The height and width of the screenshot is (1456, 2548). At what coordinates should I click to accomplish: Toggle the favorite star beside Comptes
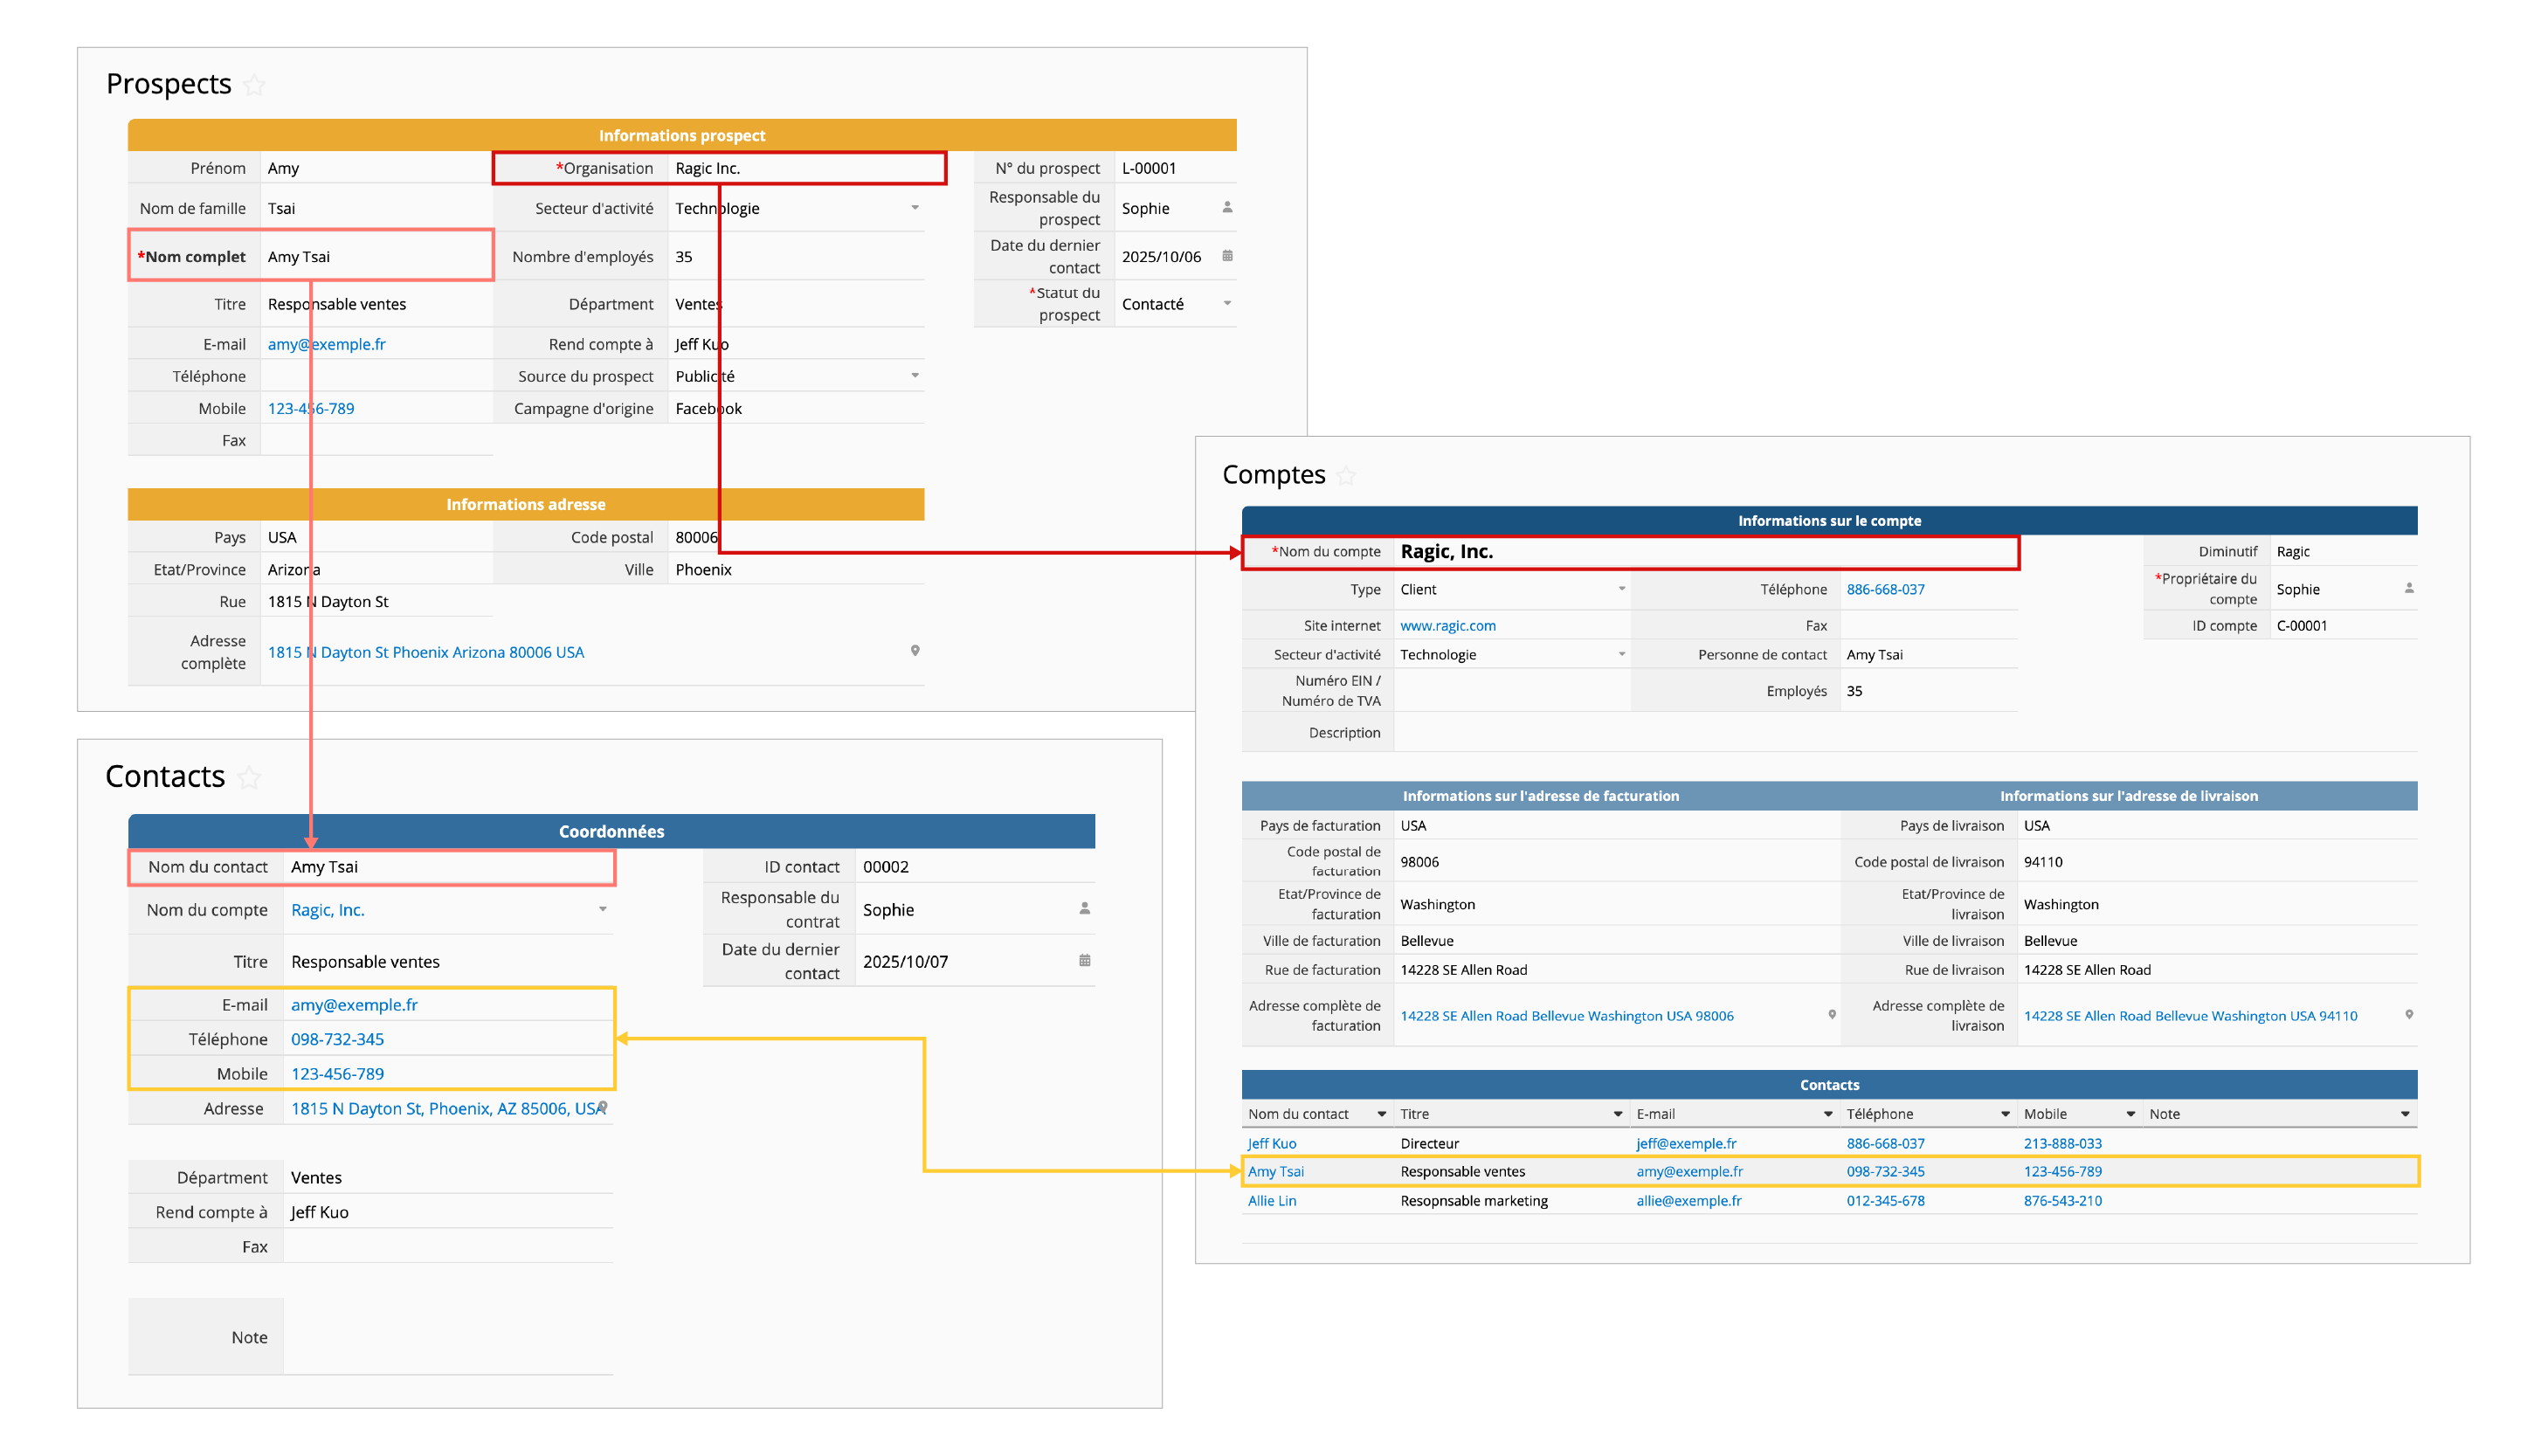1346,476
